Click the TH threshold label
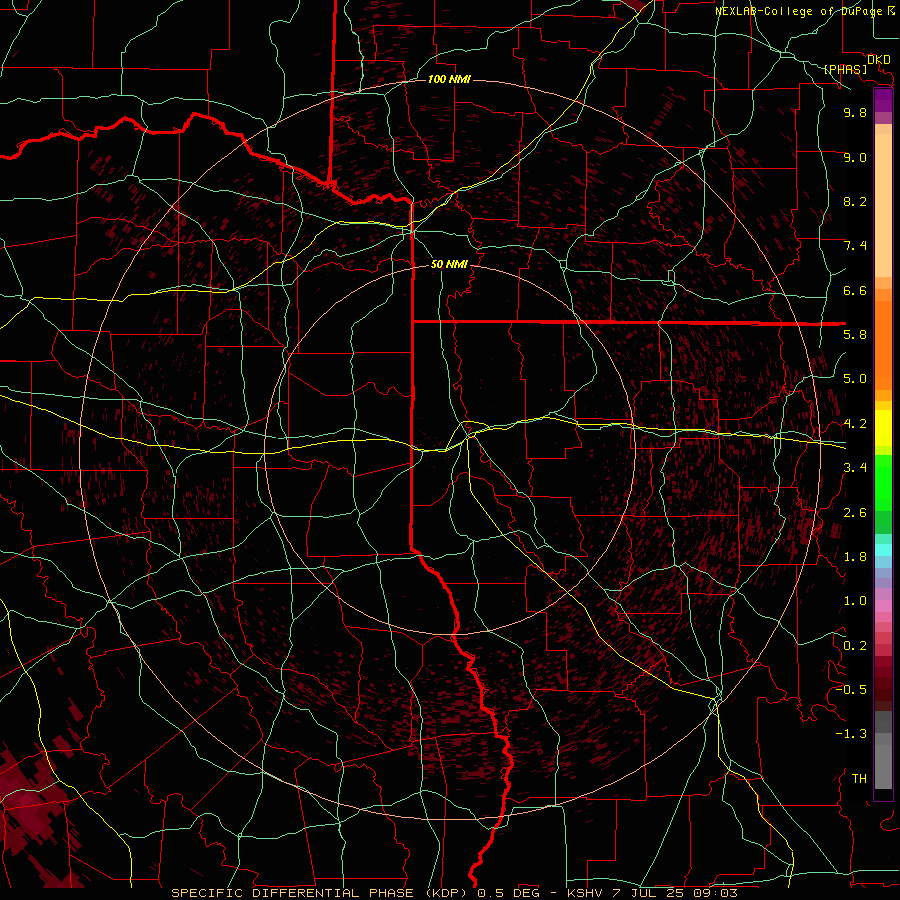Image resolution: width=900 pixels, height=900 pixels. [x=859, y=779]
